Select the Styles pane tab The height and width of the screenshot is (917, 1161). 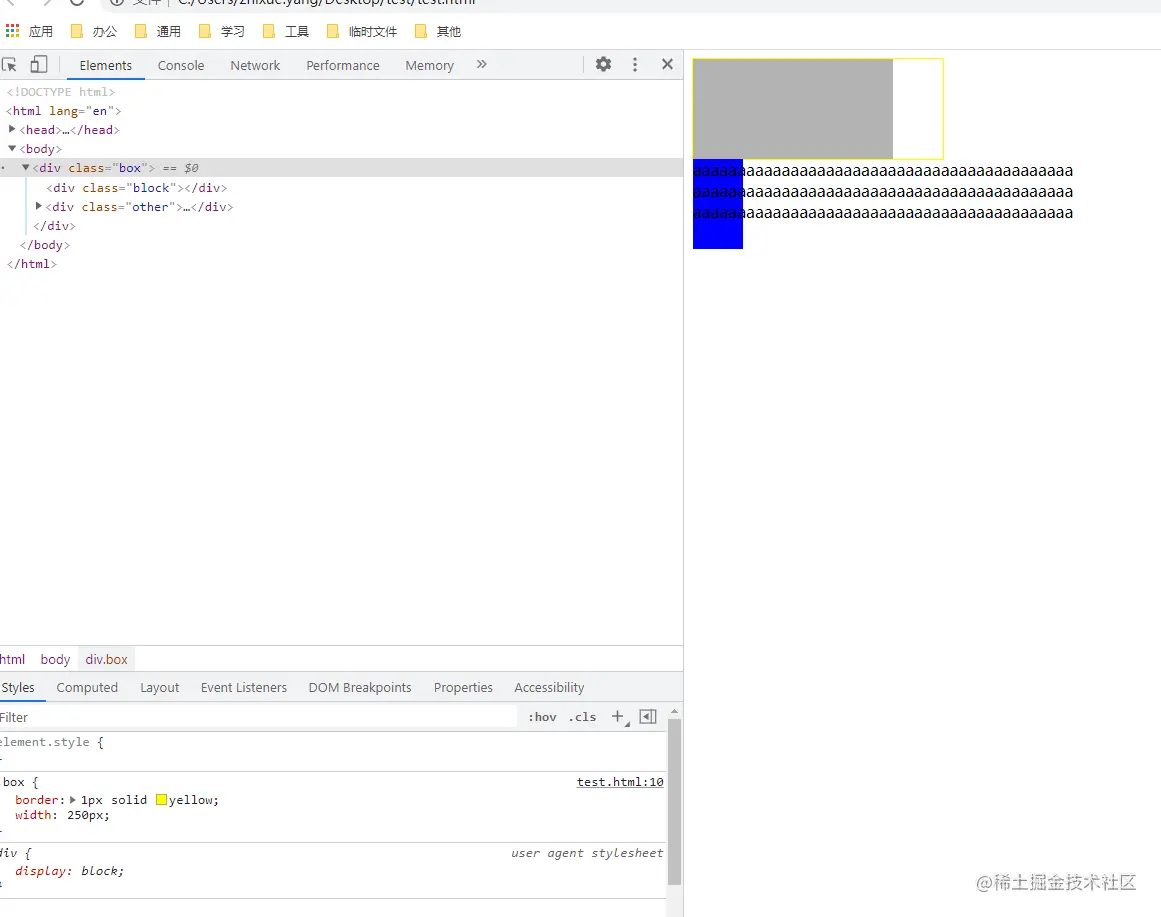(x=19, y=687)
